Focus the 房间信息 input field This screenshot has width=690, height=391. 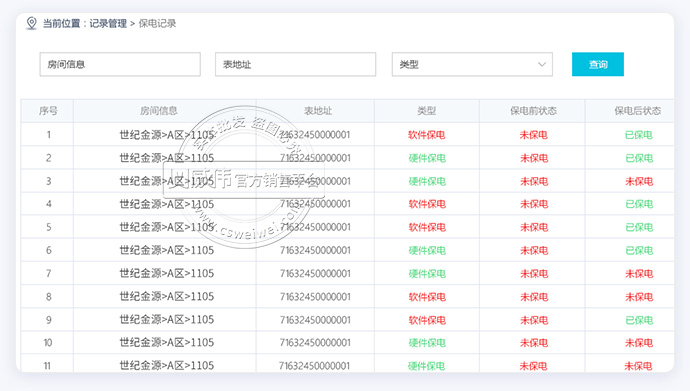click(120, 64)
